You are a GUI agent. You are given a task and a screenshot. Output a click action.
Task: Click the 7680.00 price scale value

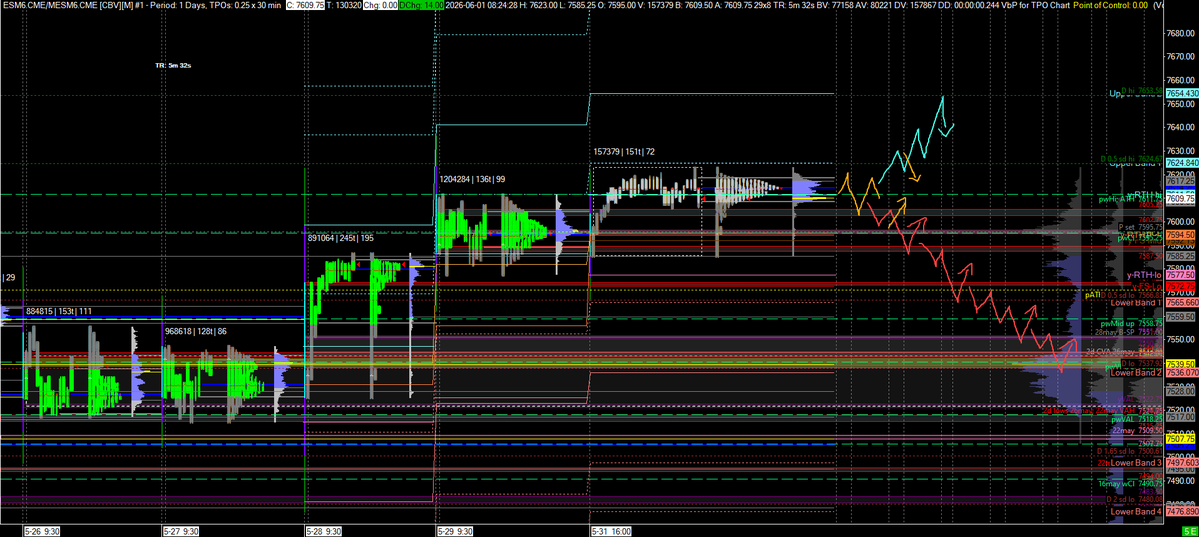click(1181, 33)
